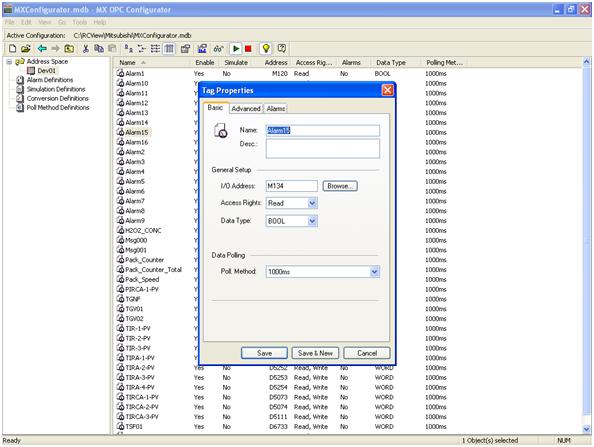The width and height of the screenshot is (594, 447).
Task: Click the Copy toolbar icon
Action: (x=99, y=48)
